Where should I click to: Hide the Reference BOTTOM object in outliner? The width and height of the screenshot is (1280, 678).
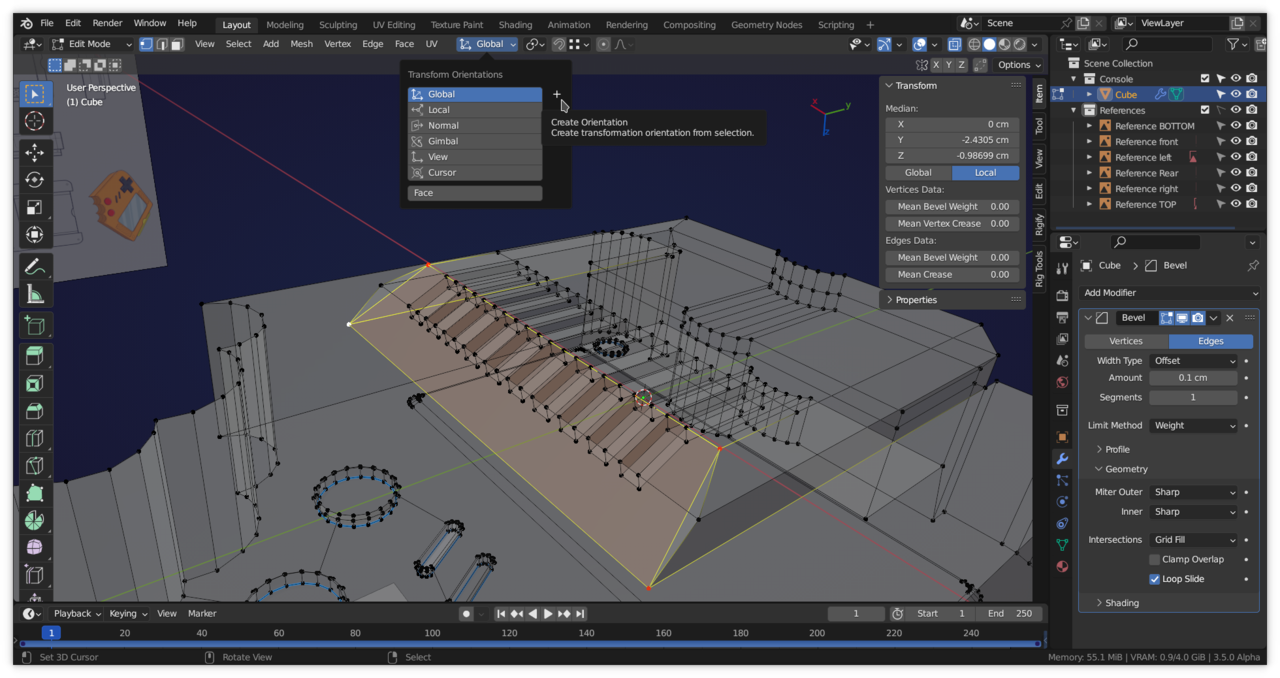[x=1236, y=126]
